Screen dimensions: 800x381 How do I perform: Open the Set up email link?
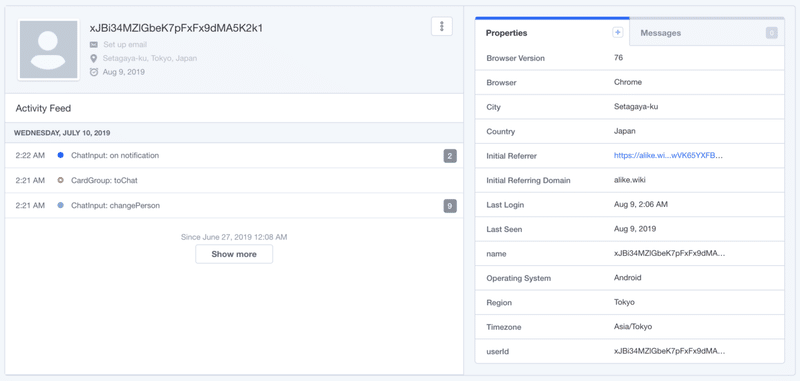[125, 44]
